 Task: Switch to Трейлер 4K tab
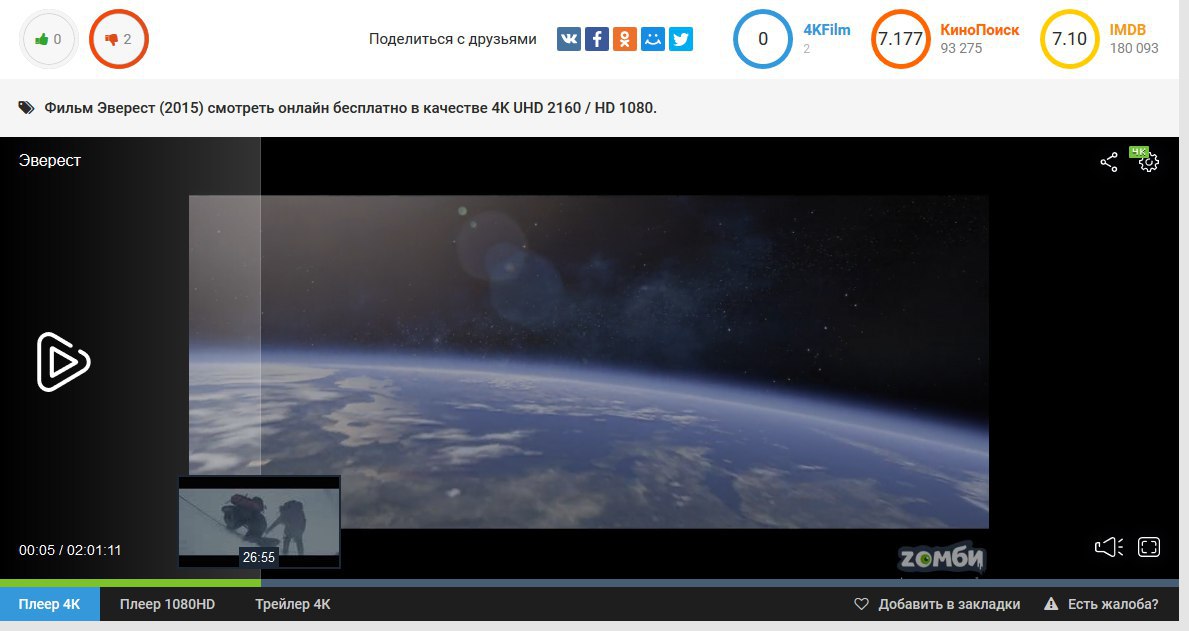pyautogui.click(x=293, y=604)
